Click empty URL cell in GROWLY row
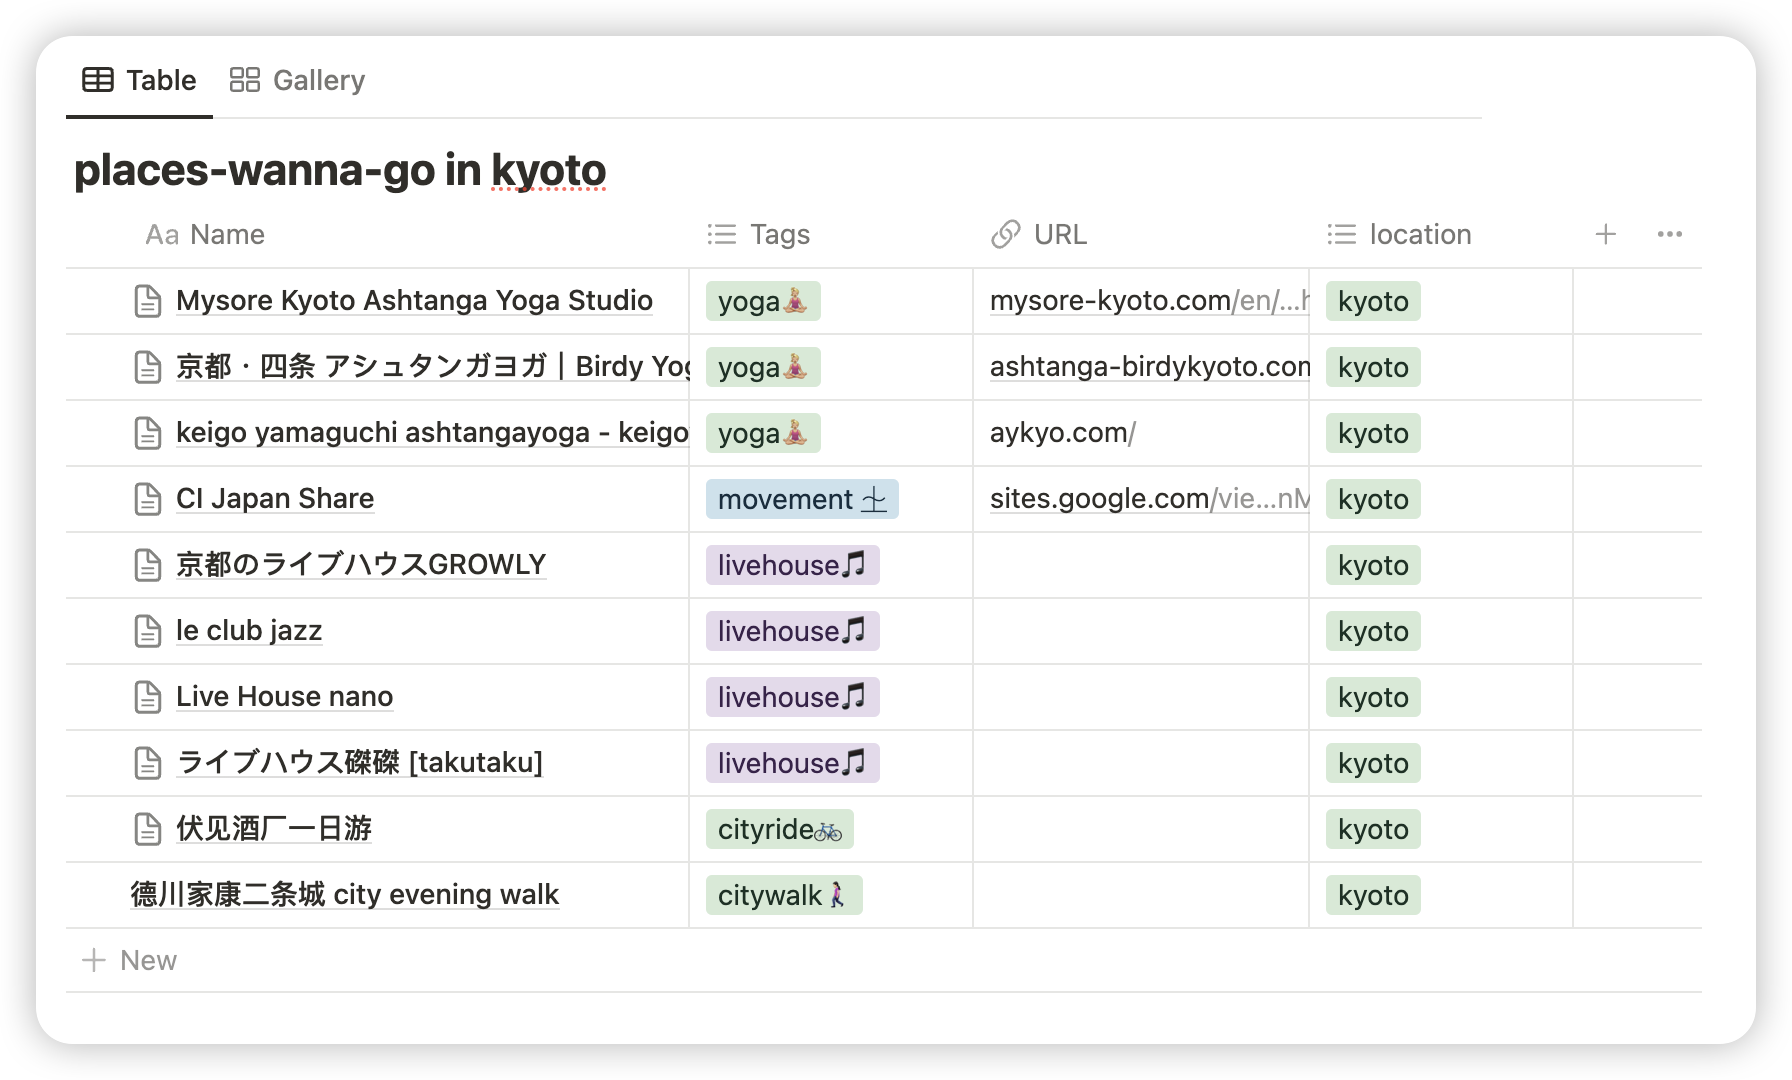 click(x=1141, y=565)
